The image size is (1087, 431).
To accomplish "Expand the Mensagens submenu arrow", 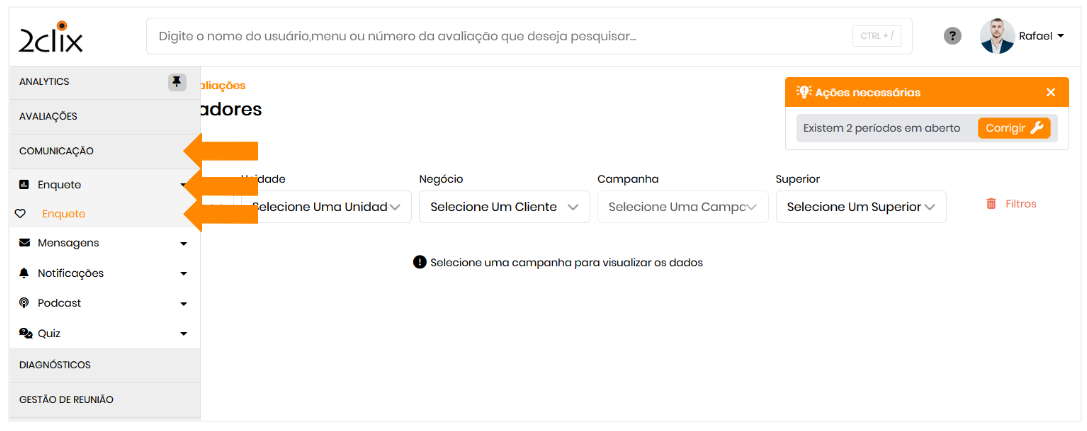I will click(184, 243).
